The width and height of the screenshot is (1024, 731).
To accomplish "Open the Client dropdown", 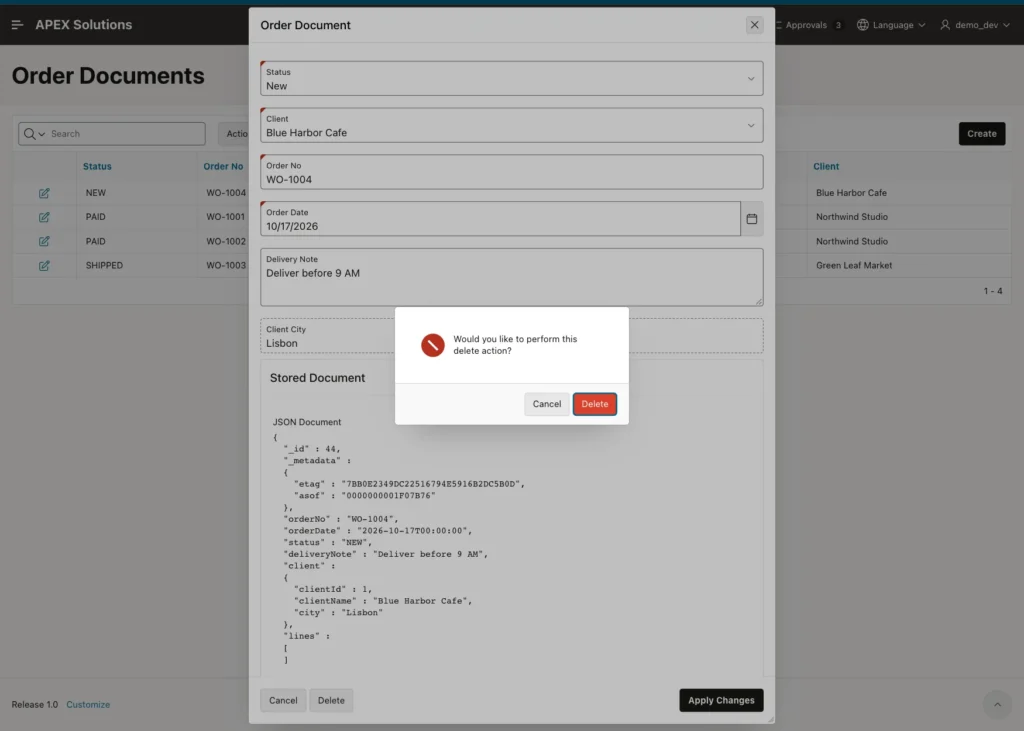I will pyautogui.click(x=511, y=125).
